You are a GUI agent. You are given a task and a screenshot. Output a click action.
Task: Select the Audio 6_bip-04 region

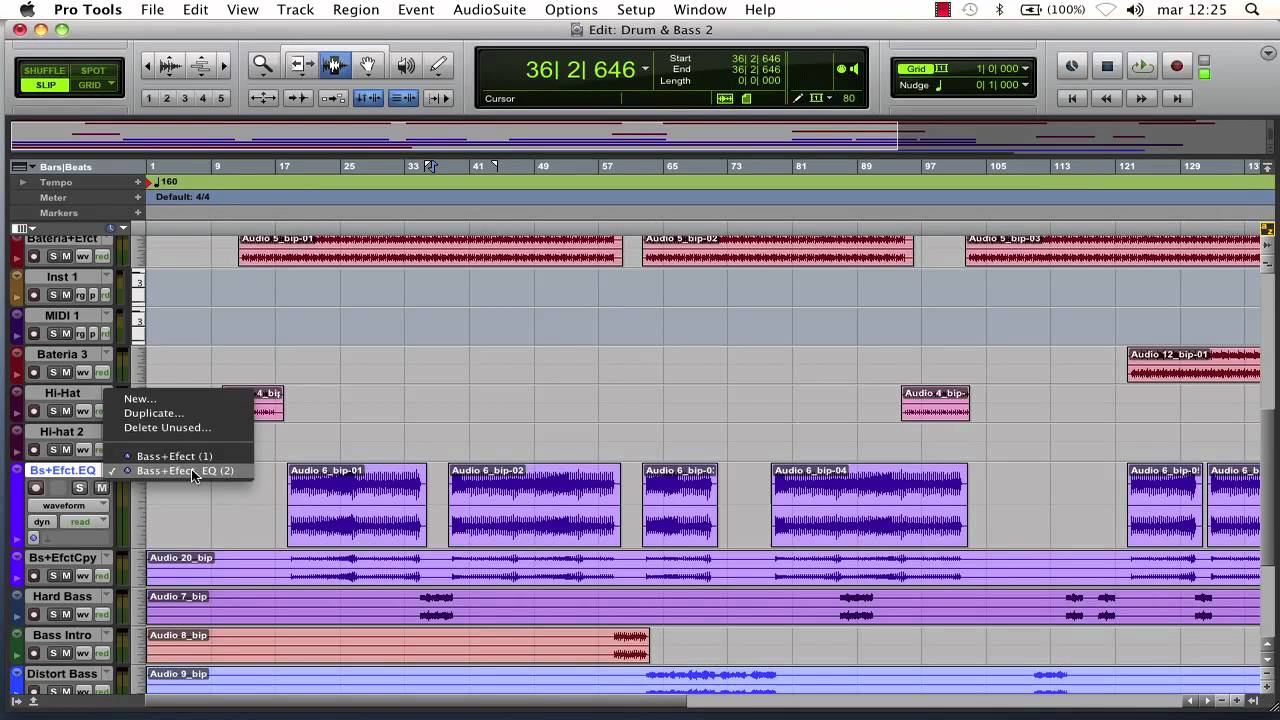click(869, 505)
